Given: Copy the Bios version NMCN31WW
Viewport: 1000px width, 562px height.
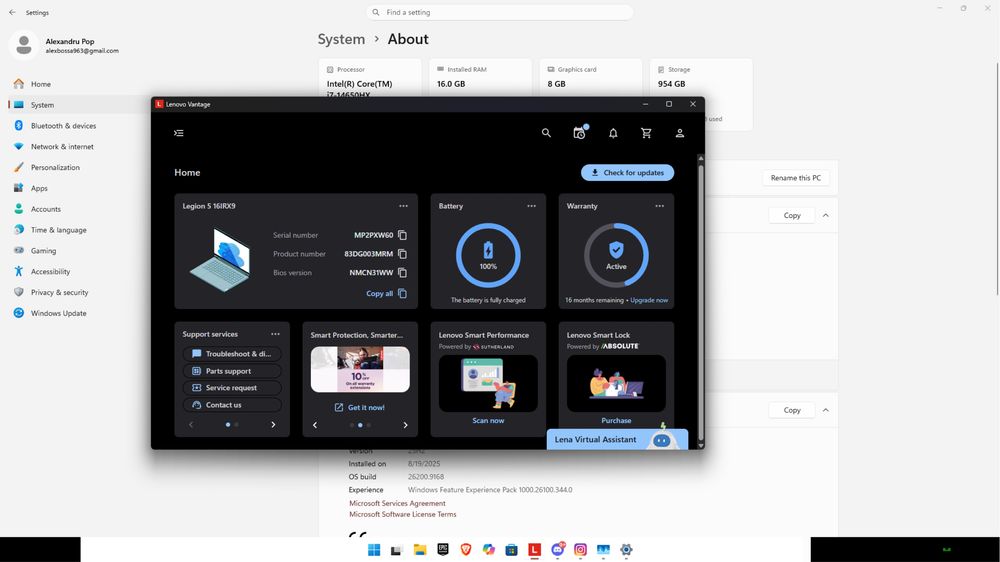Looking at the screenshot, I should (402, 272).
